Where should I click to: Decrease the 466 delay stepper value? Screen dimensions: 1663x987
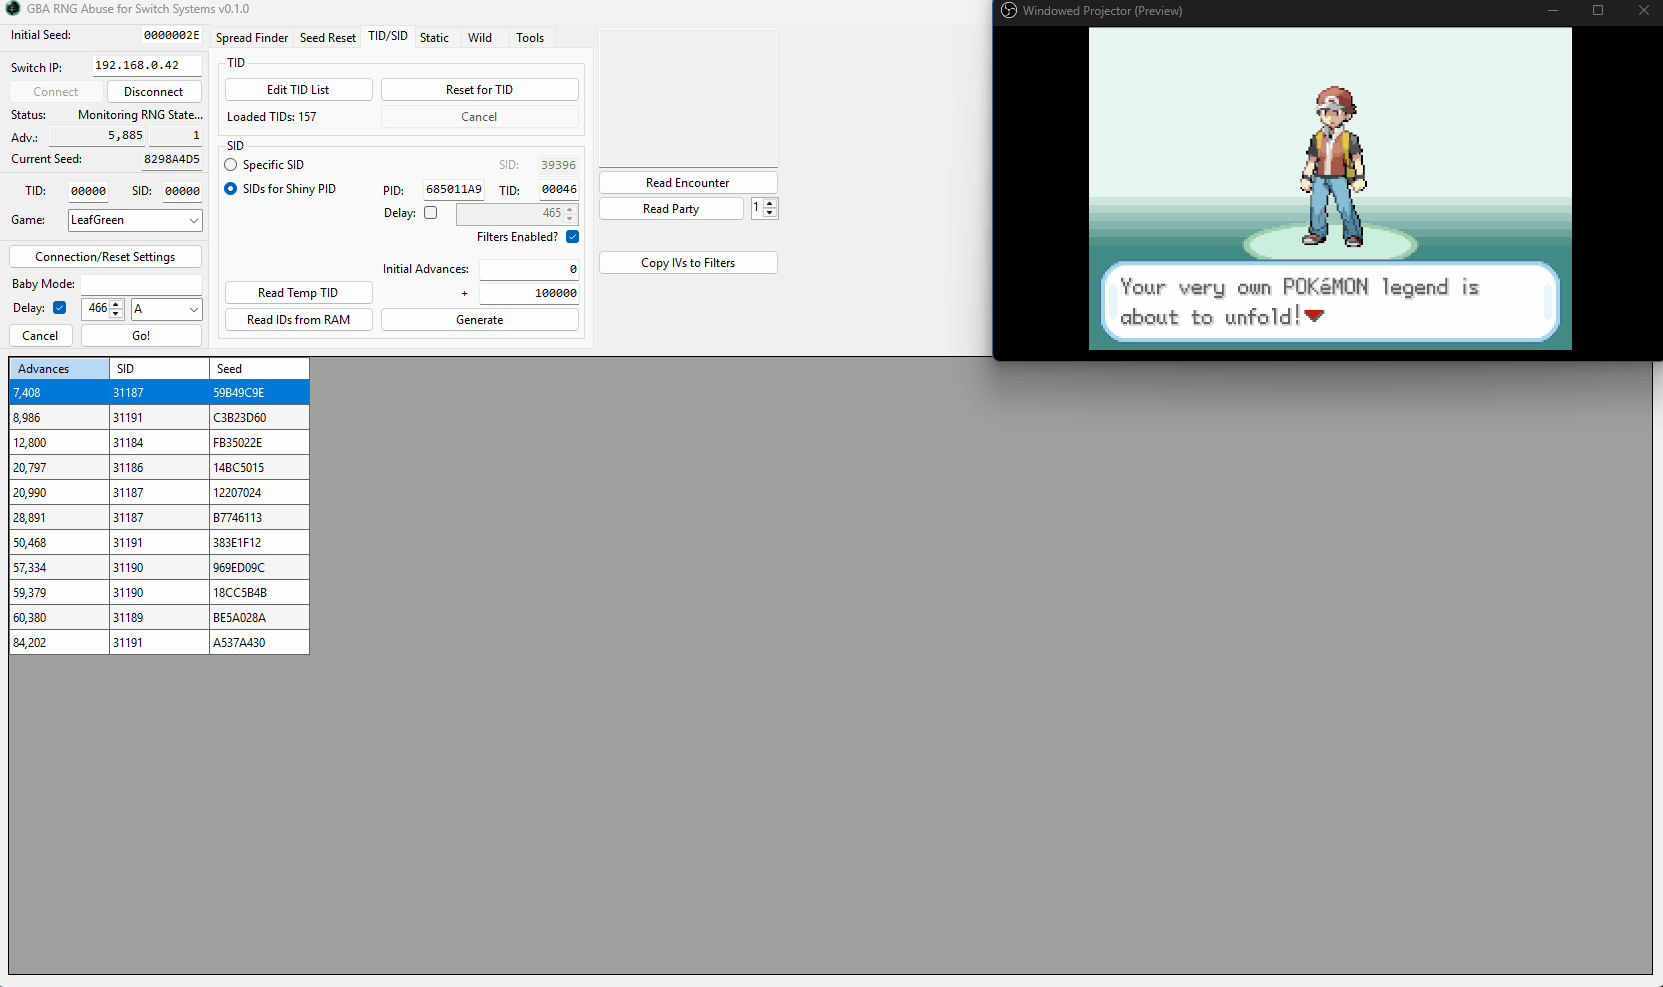[116, 314]
